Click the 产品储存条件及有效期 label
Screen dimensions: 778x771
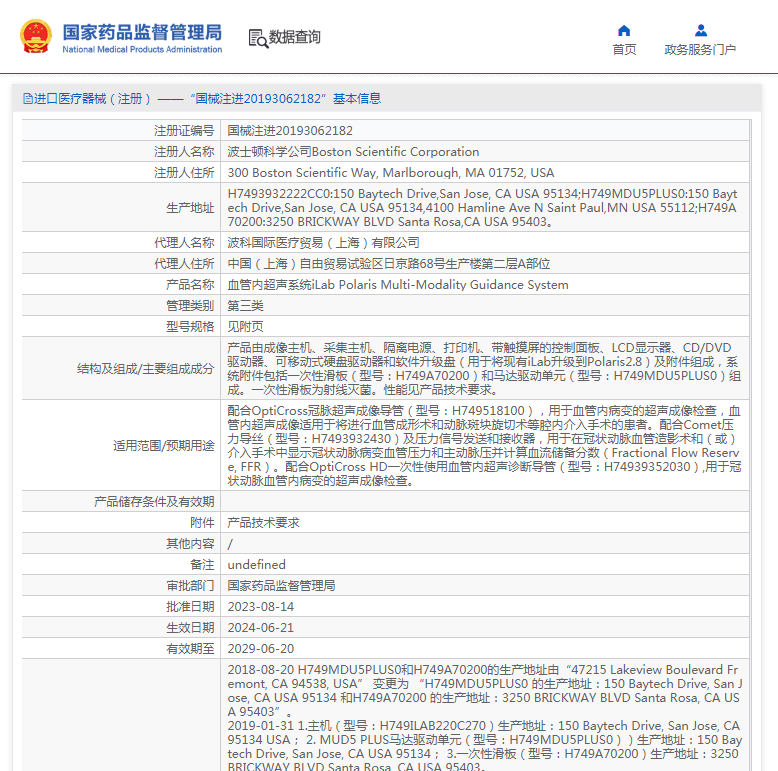point(154,502)
